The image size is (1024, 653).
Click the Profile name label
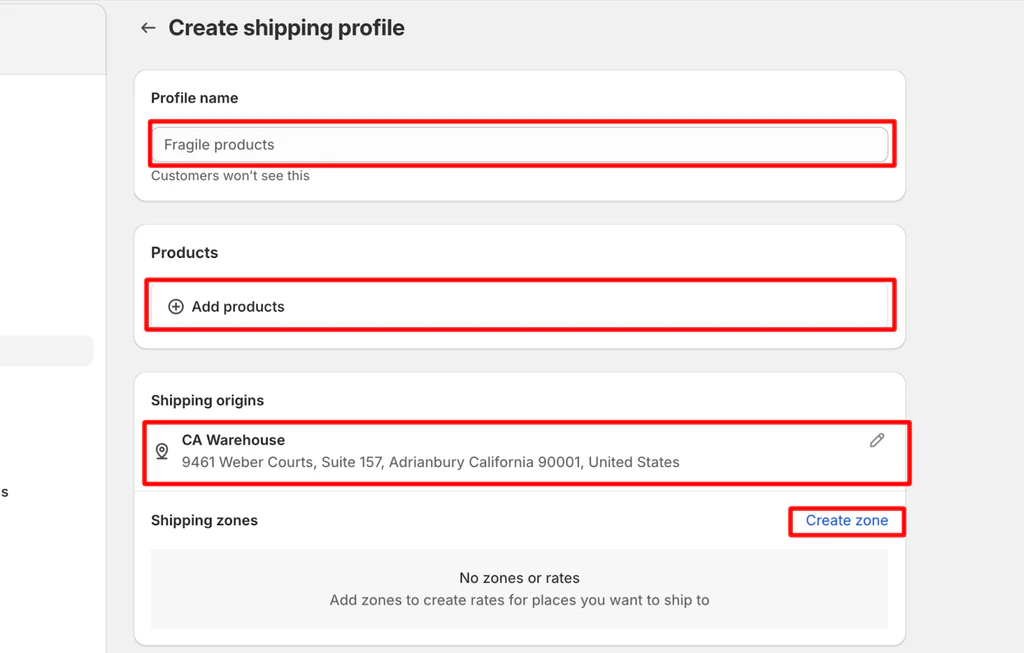point(195,98)
